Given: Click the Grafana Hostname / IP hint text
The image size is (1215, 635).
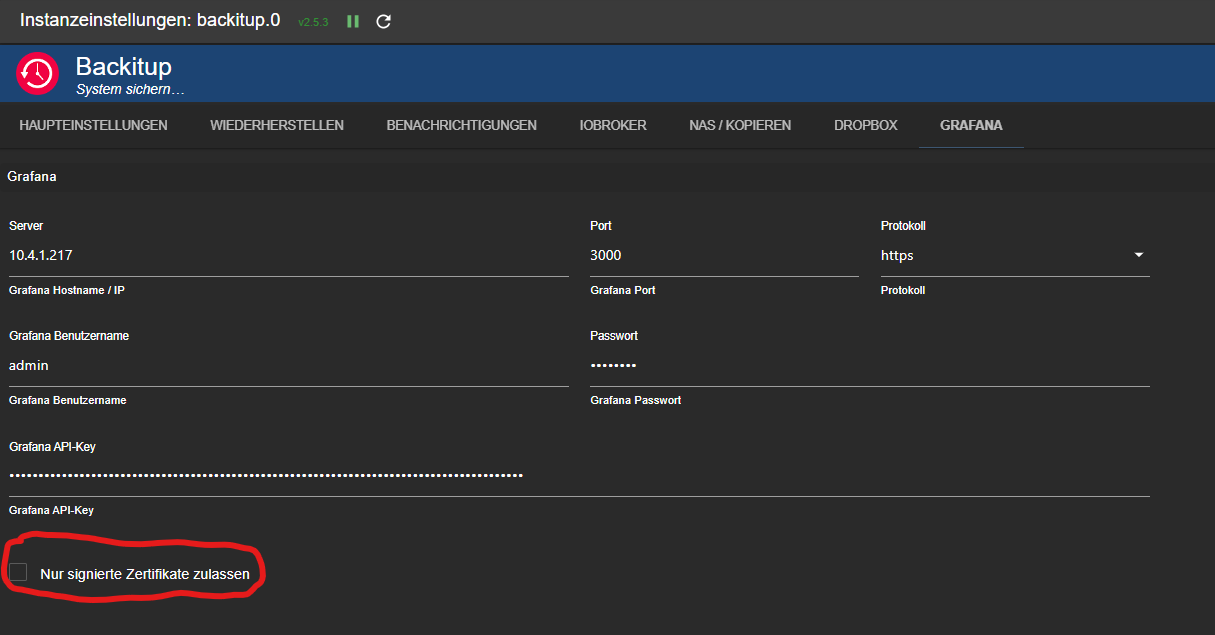Looking at the screenshot, I should [67, 290].
